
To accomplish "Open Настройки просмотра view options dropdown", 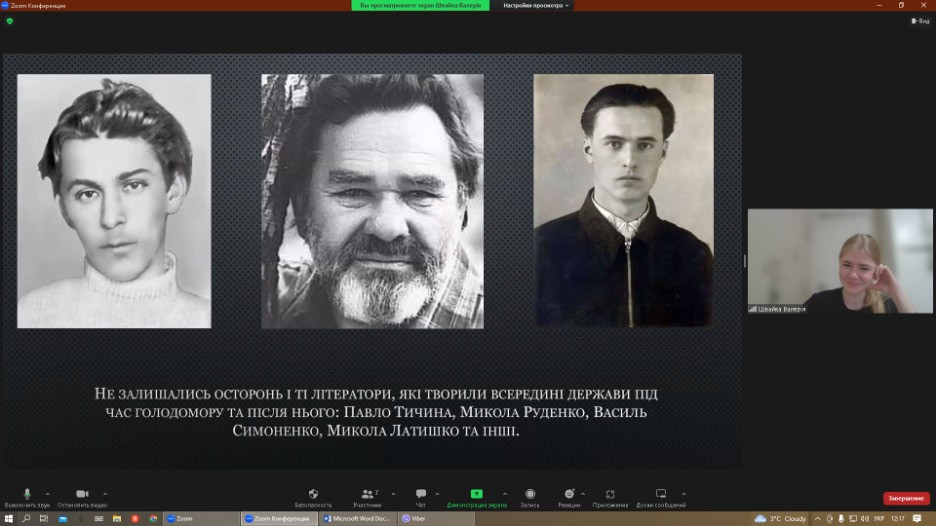I will coord(535,5).
